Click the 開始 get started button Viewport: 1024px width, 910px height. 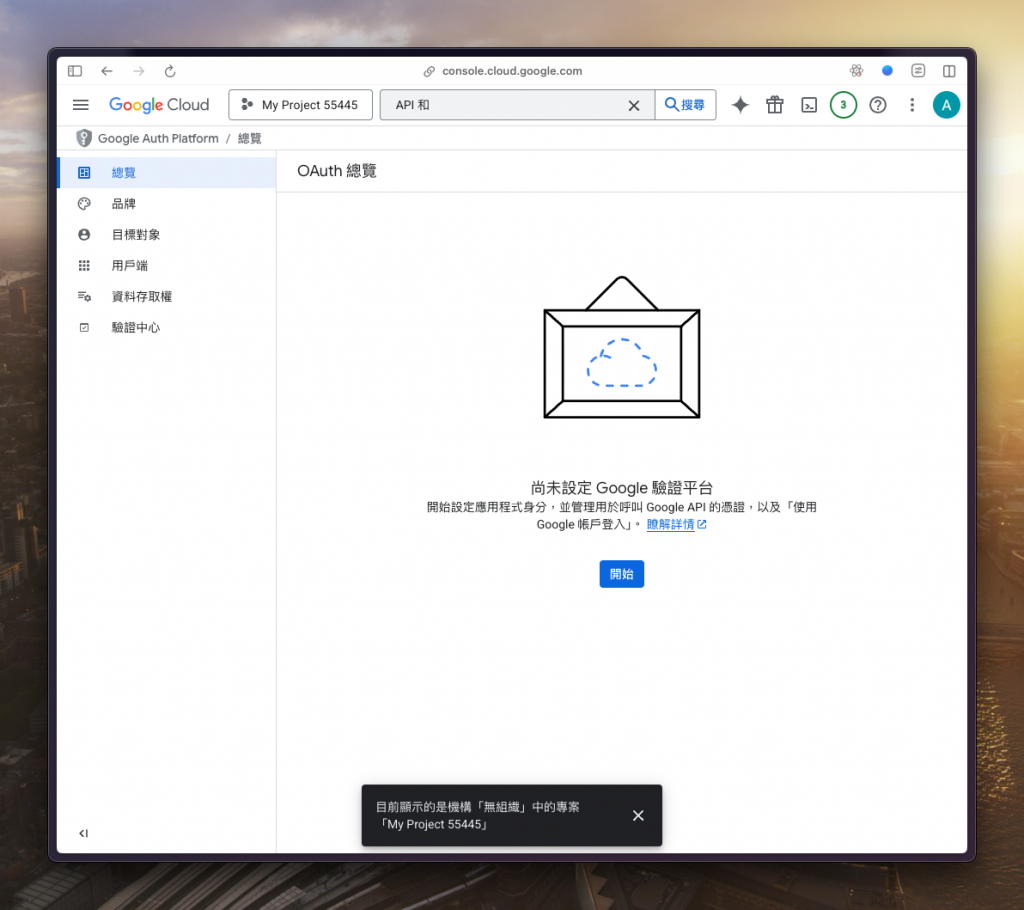pyautogui.click(x=622, y=574)
